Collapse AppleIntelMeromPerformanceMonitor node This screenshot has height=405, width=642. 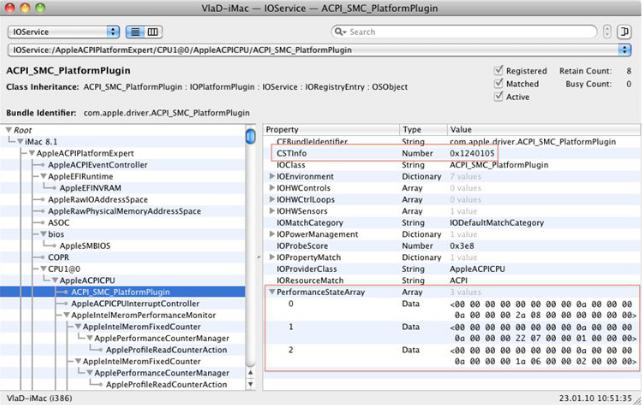[66, 315]
